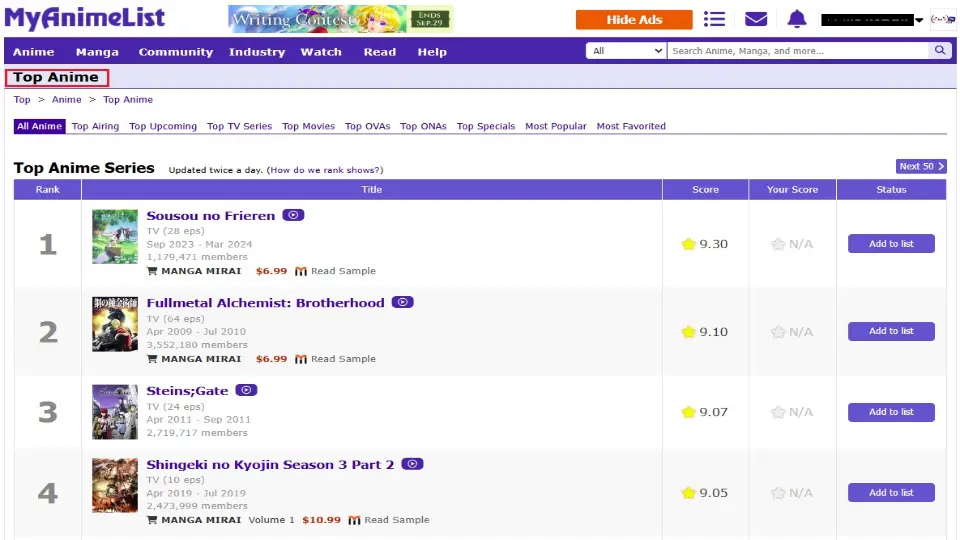The width and height of the screenshot is (960, 540).
Task: Click the Anime breadcrumb link
Action: point(67,99)
